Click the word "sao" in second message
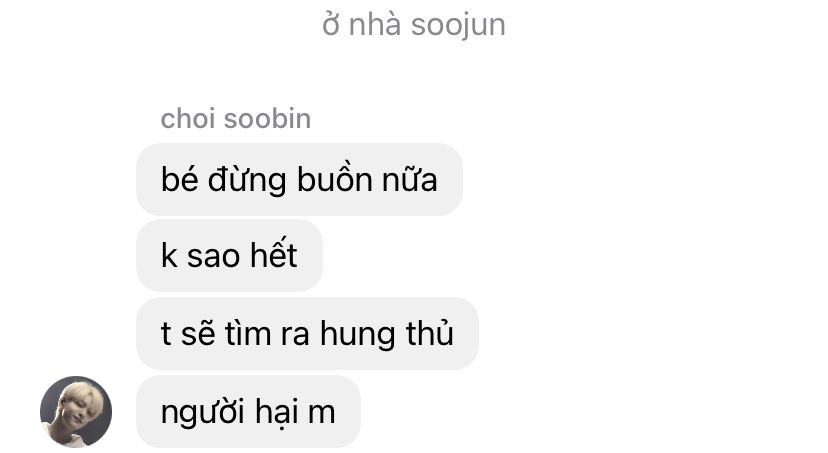 (213, 257)
